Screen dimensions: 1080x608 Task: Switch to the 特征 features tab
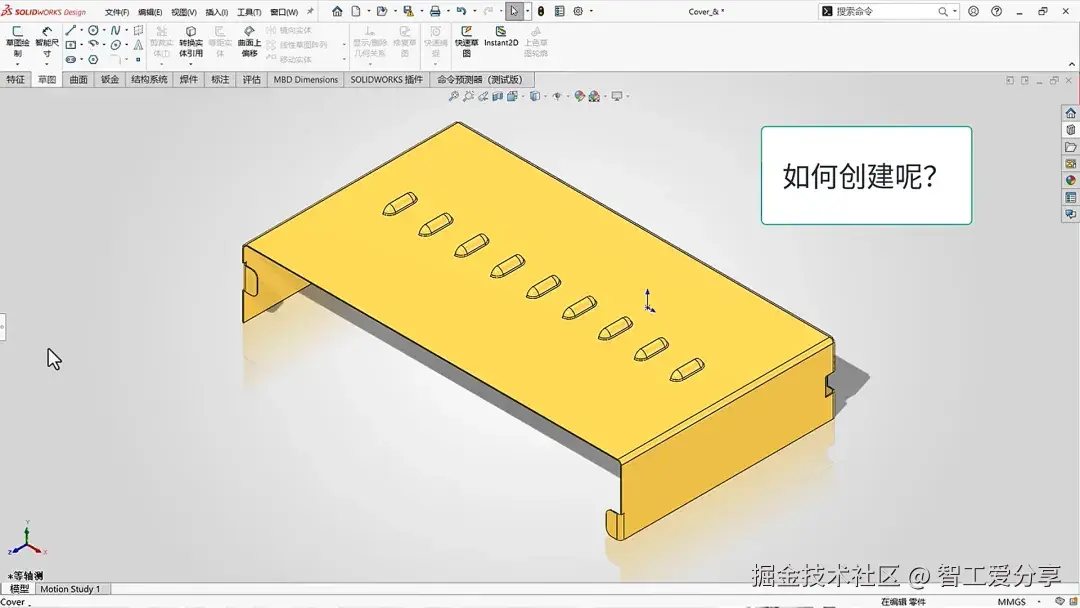15,79
